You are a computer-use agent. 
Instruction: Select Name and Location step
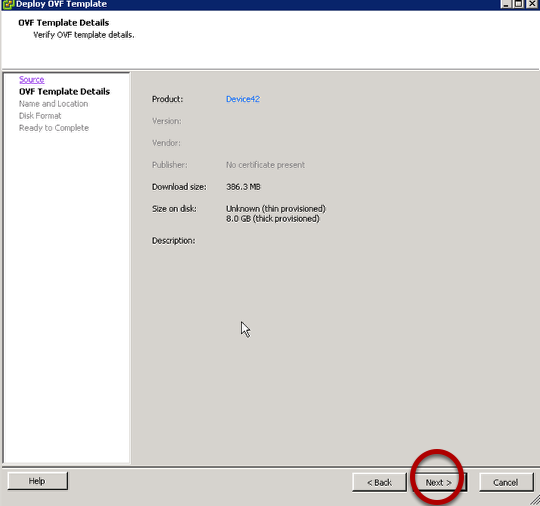pyautogui.click(x=53, y=104)
